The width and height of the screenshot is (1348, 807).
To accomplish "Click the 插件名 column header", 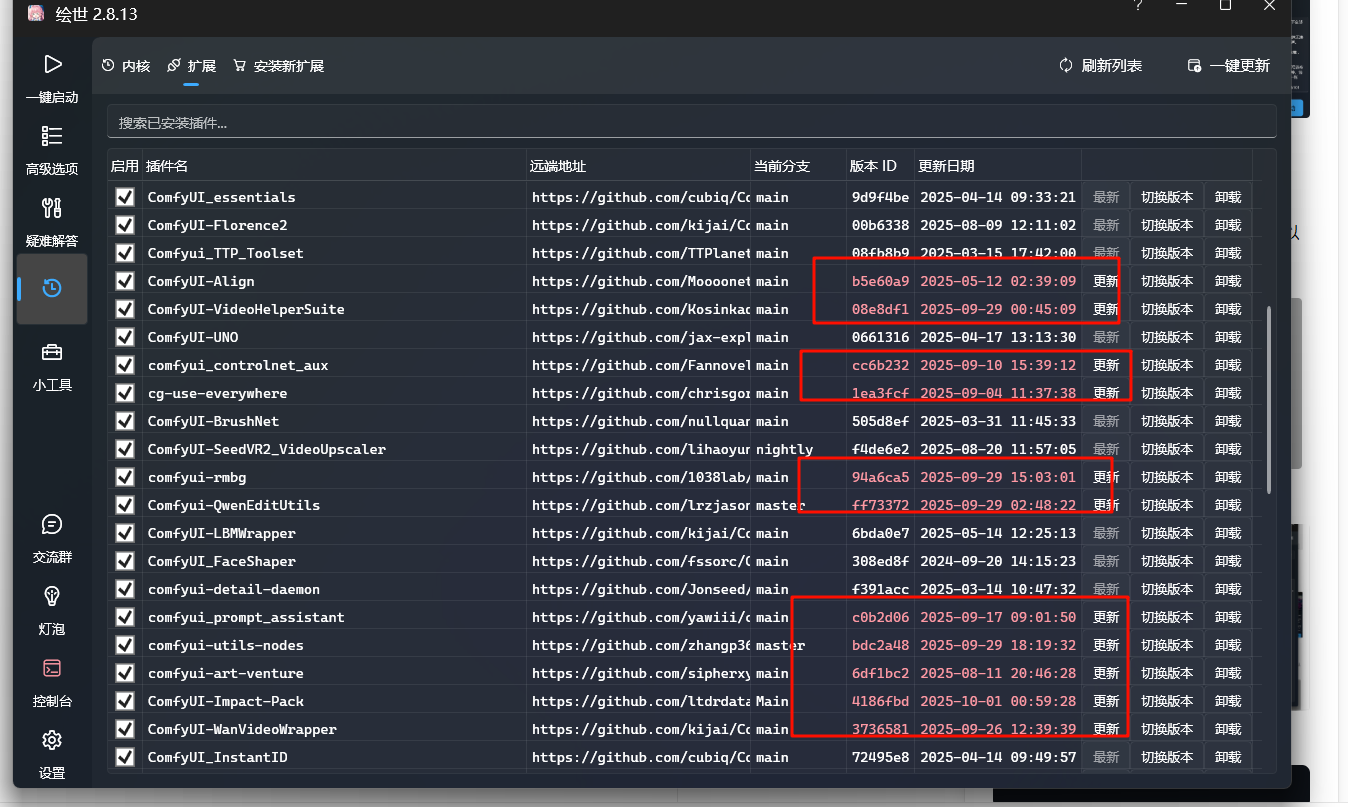I will coord(335,166).
